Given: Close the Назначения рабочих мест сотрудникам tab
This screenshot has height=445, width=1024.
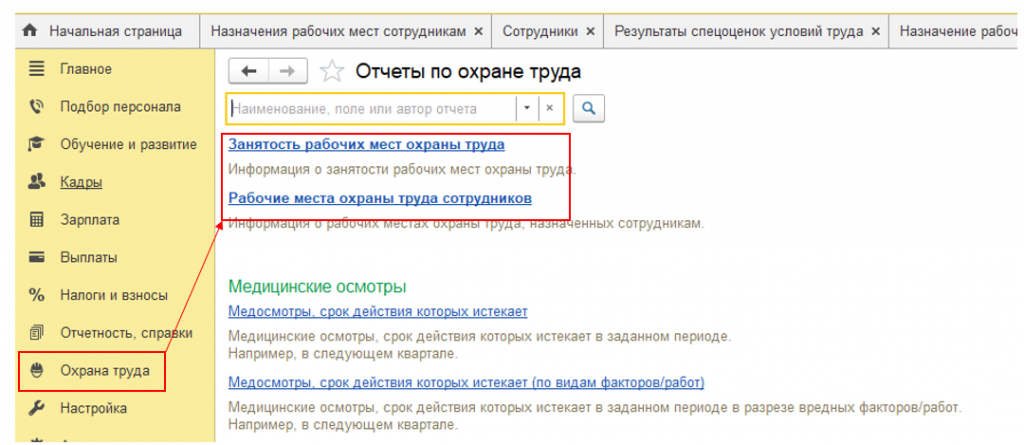Looking at the screenshot, I should [478, 31].
